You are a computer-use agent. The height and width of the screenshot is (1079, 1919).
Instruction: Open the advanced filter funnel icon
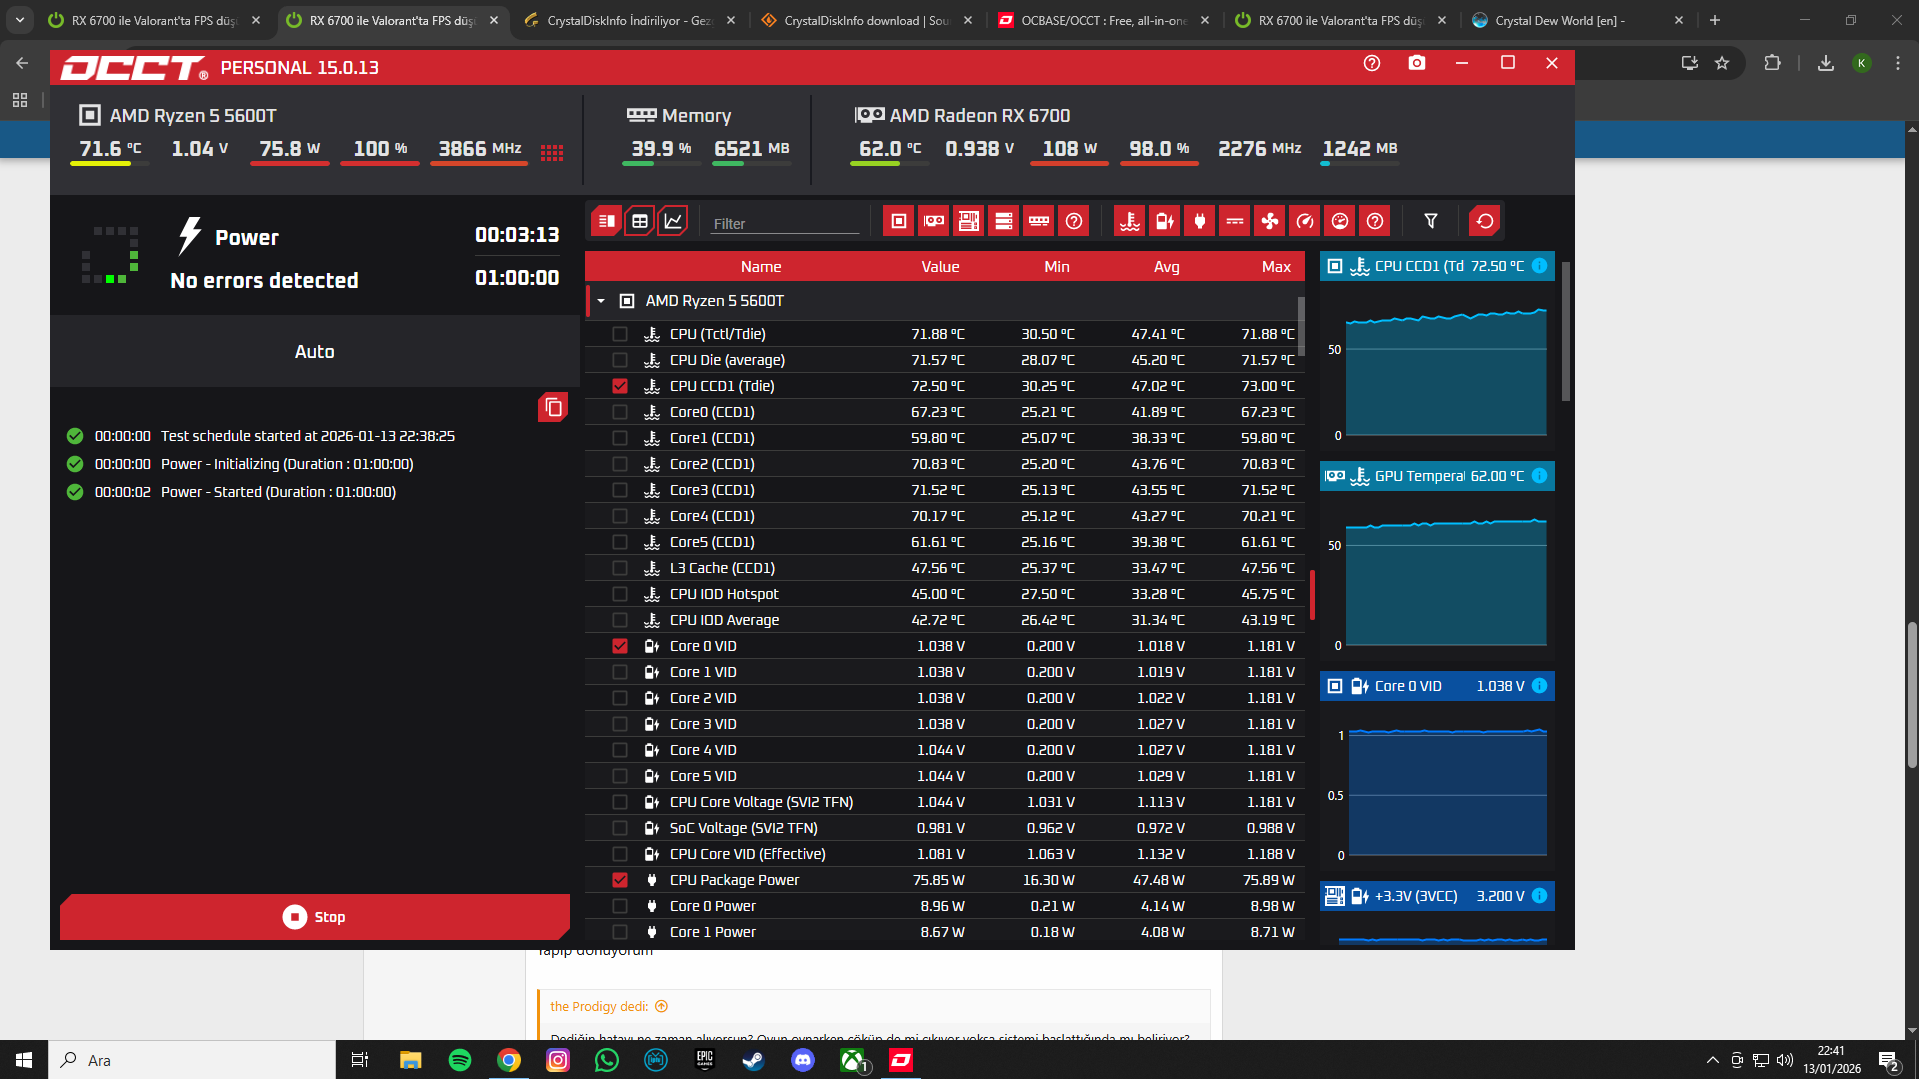point(1431,221)
